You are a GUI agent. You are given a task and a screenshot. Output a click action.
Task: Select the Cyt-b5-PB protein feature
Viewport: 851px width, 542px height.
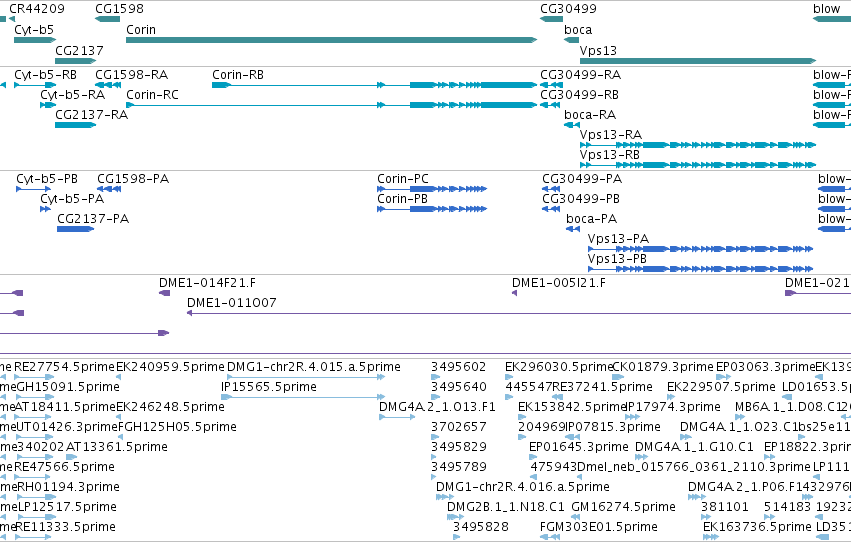click(x=34, y=189)
